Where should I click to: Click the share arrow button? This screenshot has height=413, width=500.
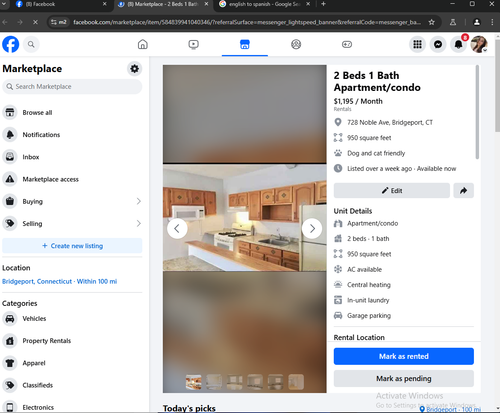coord(463,191)
